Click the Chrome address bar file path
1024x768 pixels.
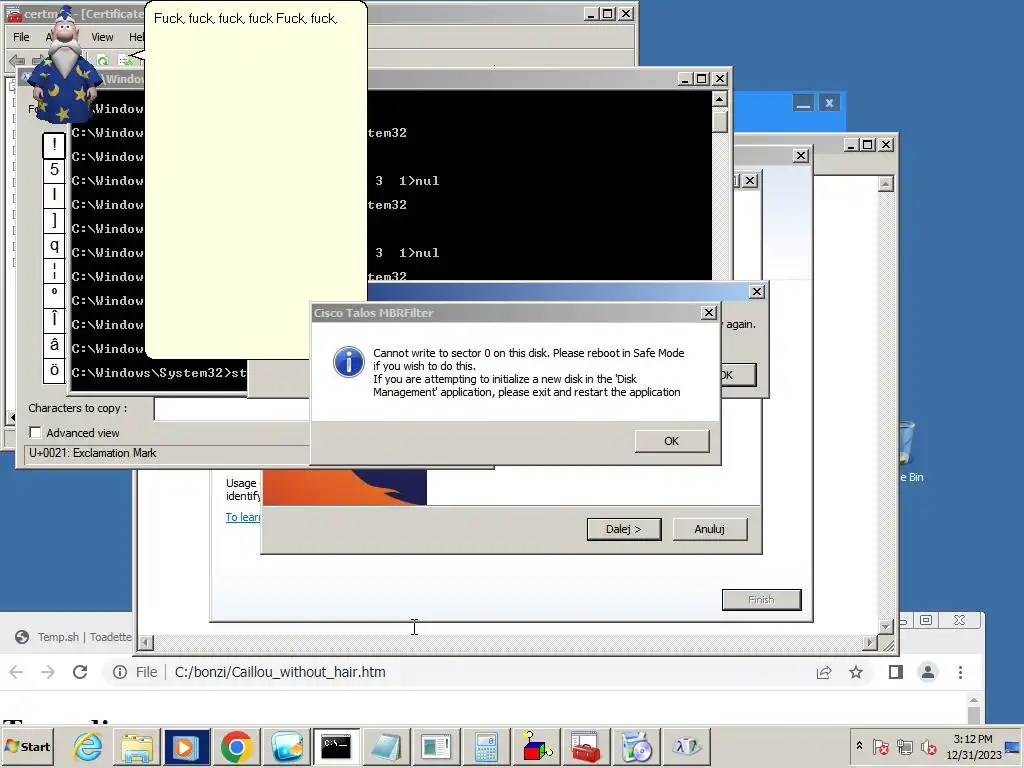280,672
